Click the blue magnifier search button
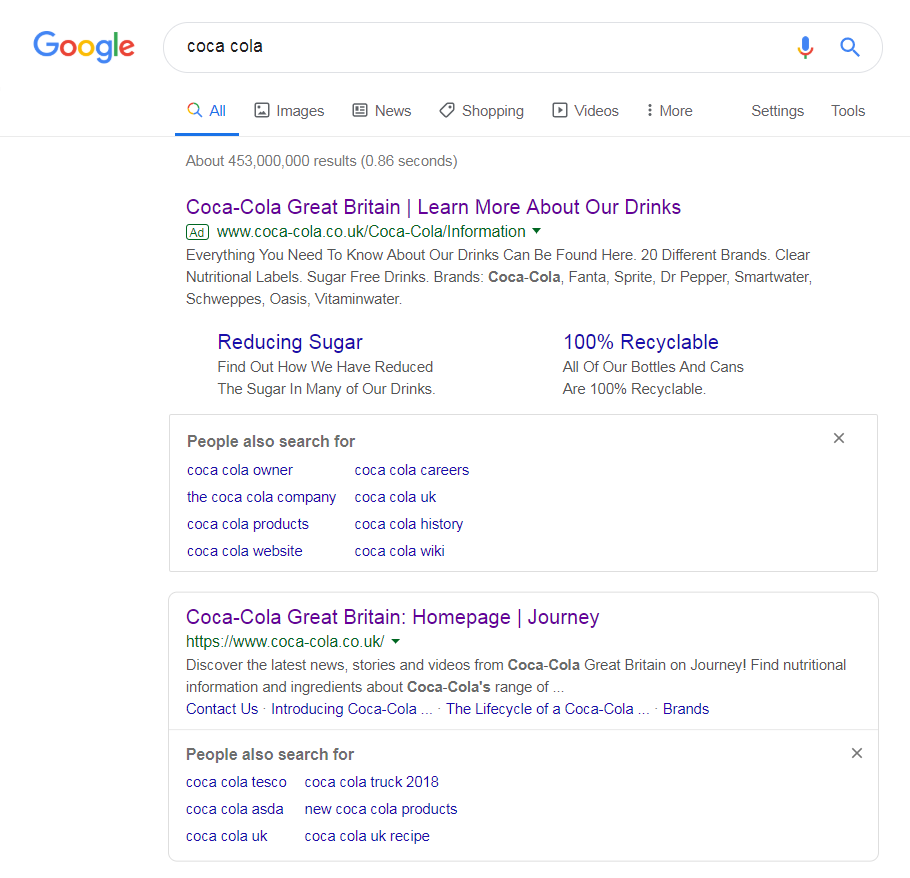The width and height of the screenshot is (910, 878). (x=850, y=47)
